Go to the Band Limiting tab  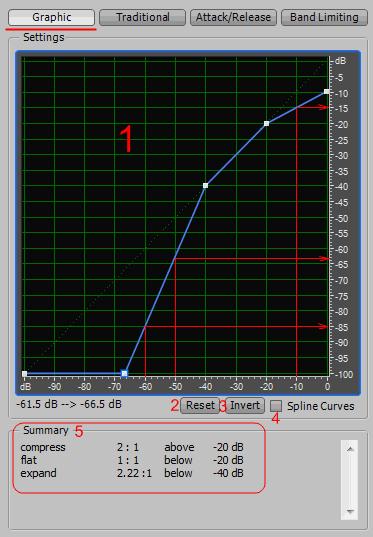[324, 17]
